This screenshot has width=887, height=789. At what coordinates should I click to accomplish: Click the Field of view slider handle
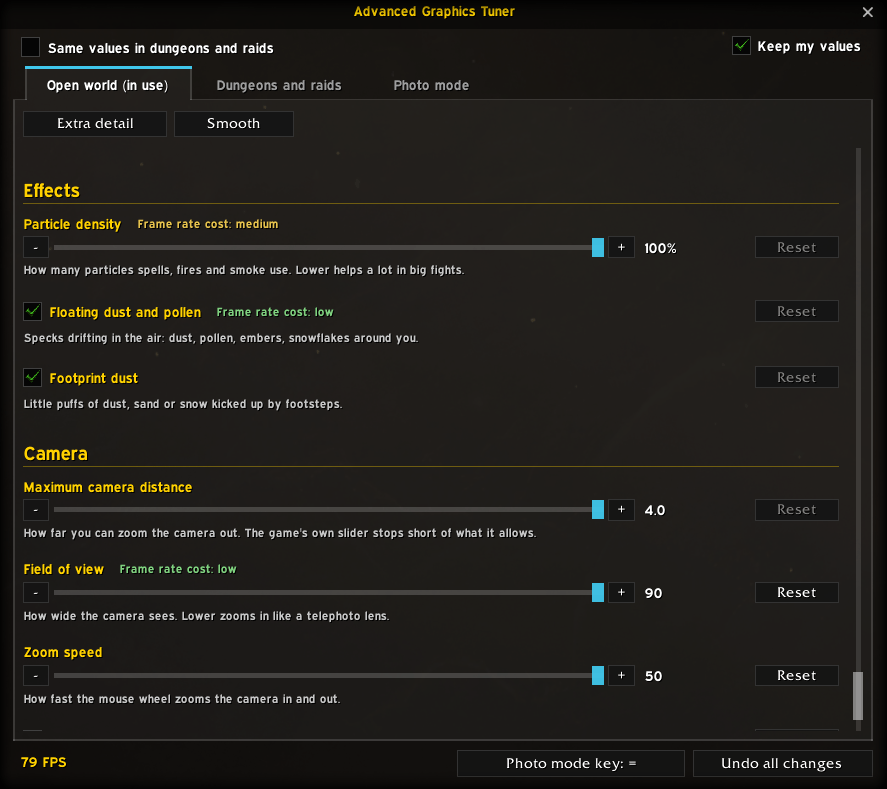tap(598, 593)
